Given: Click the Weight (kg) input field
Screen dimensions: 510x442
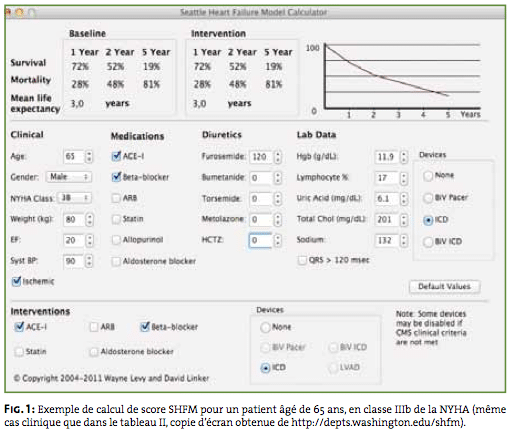Looking at the screenshot, I should point(74,219).
